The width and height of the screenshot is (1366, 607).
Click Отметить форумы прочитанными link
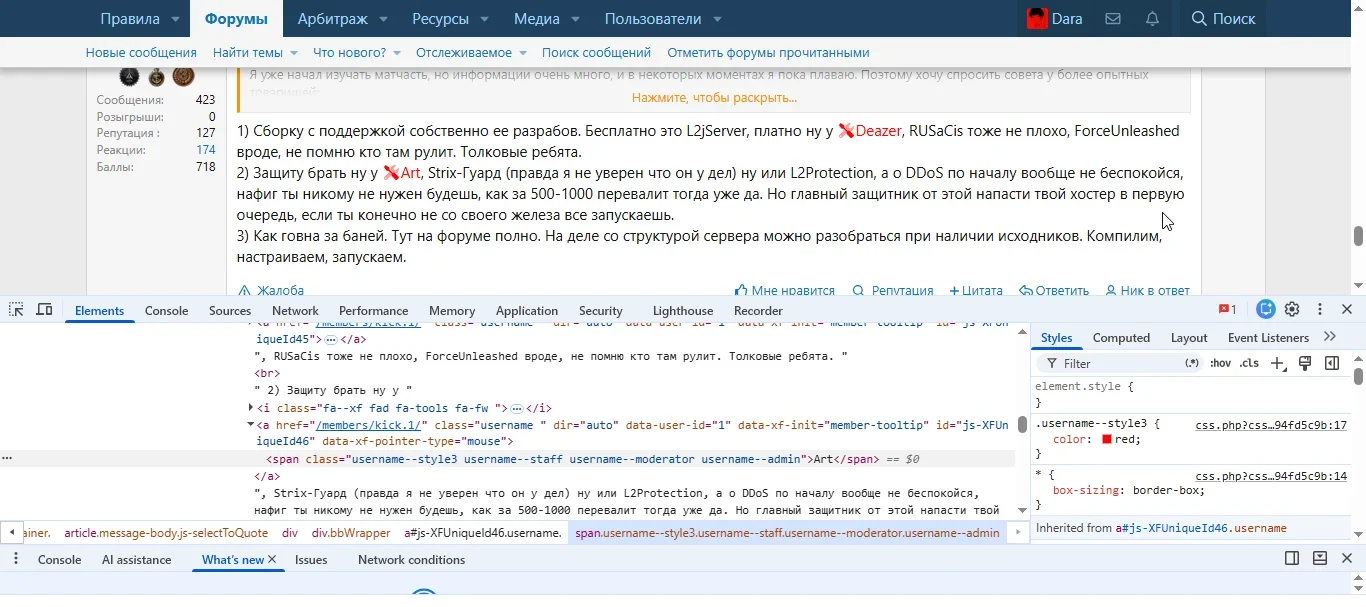tap(768, 53)
